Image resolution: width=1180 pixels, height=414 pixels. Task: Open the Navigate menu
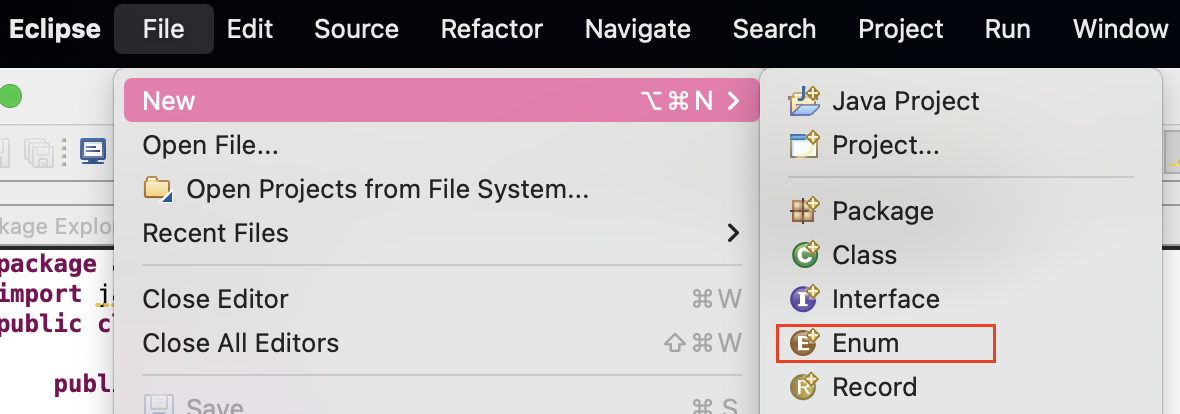pyautogui.click(x=637, y=29)
